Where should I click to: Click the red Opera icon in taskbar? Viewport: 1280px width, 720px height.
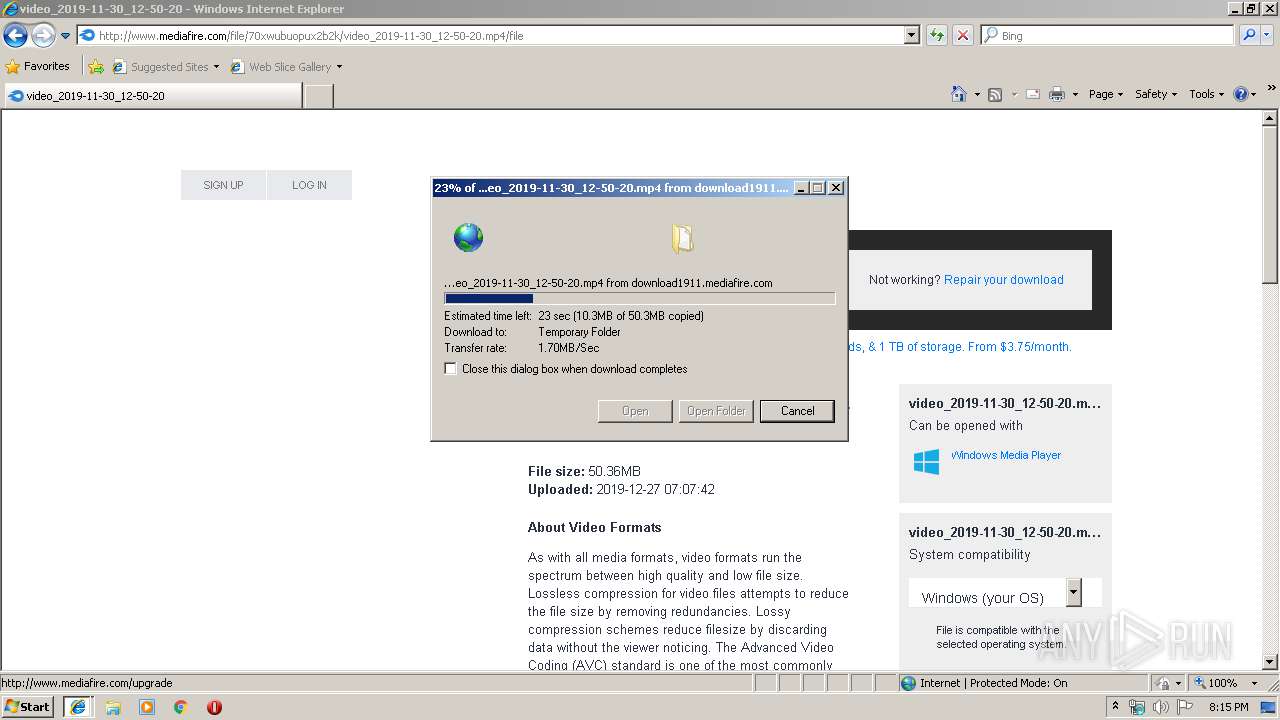click(214, 707)
